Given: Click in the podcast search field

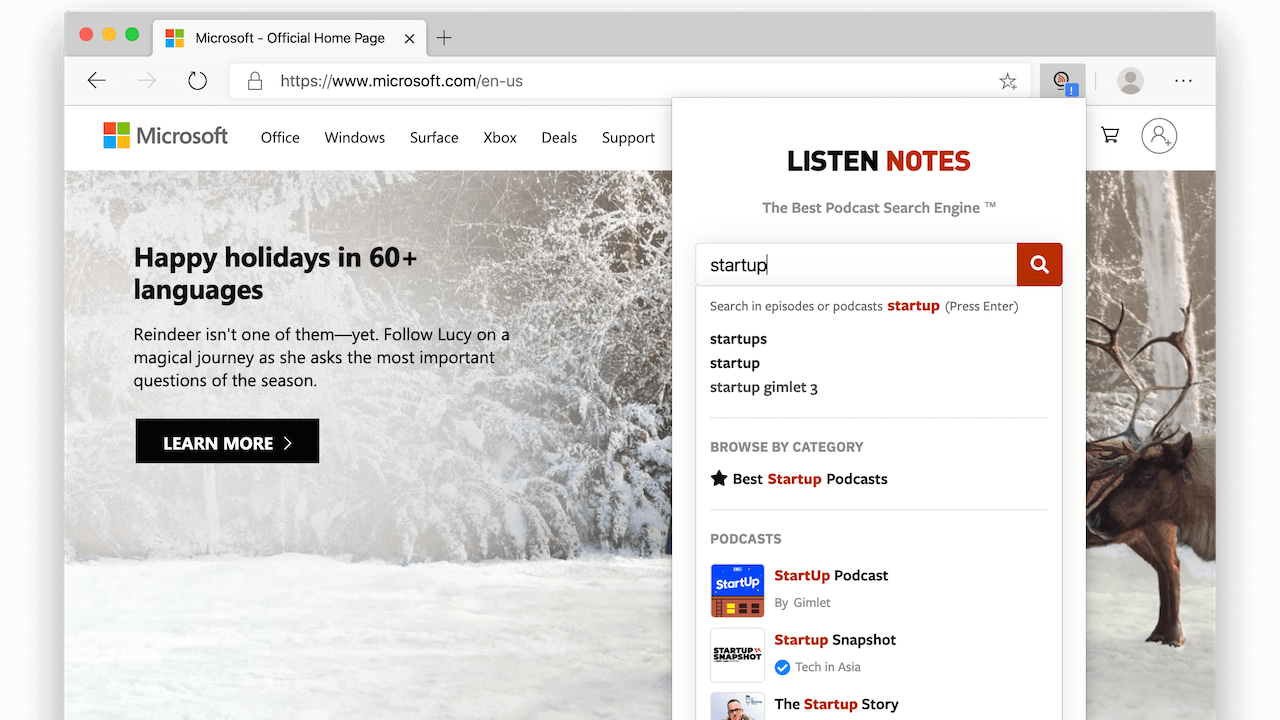Looking at the screenshot, I should [857, 264].
